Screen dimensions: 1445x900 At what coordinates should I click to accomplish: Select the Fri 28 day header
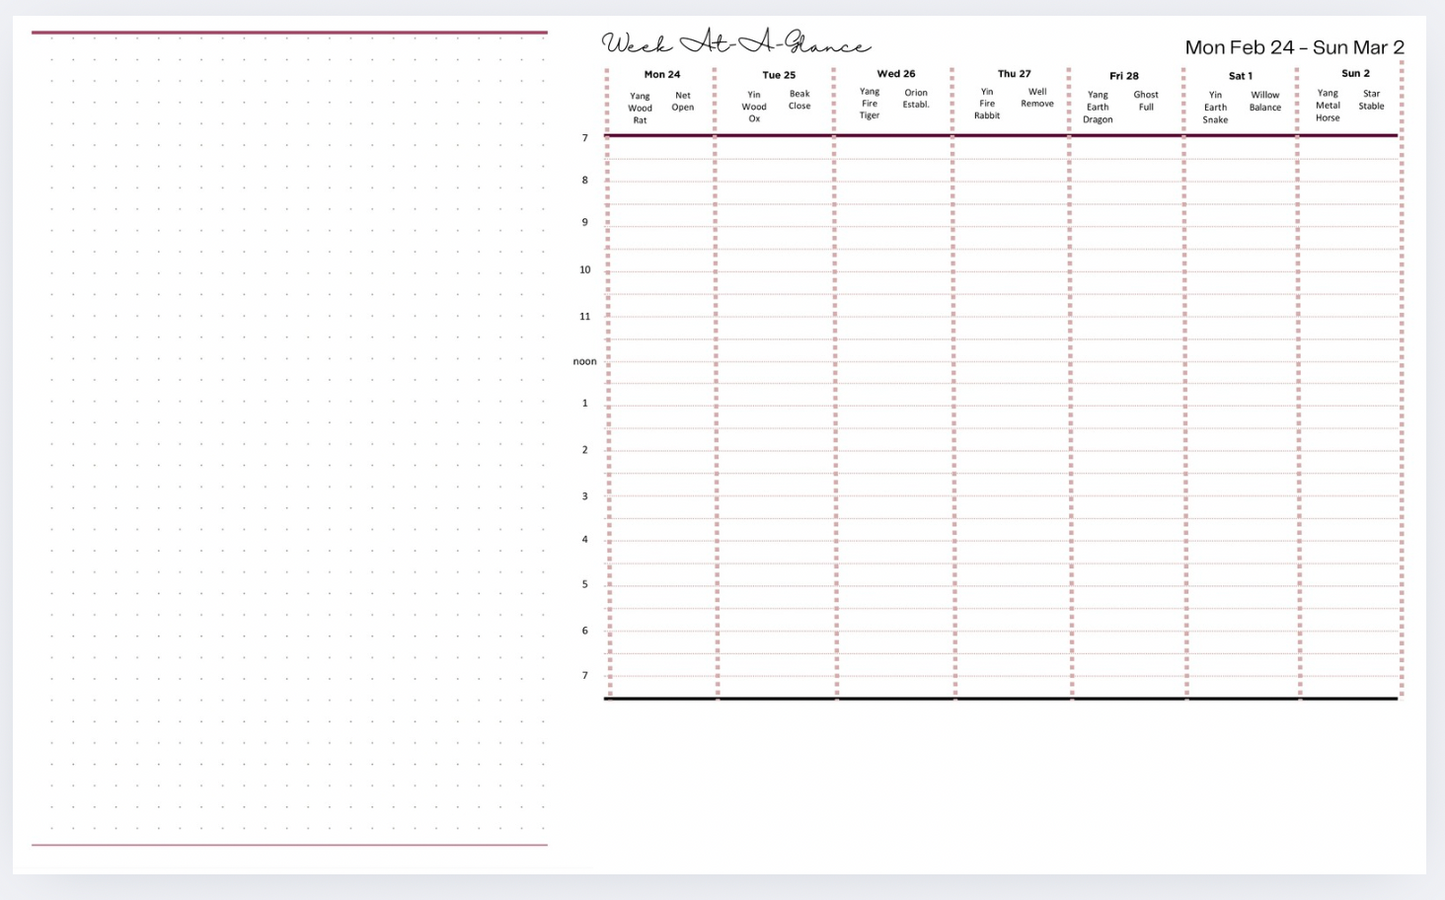(1124, 76)
